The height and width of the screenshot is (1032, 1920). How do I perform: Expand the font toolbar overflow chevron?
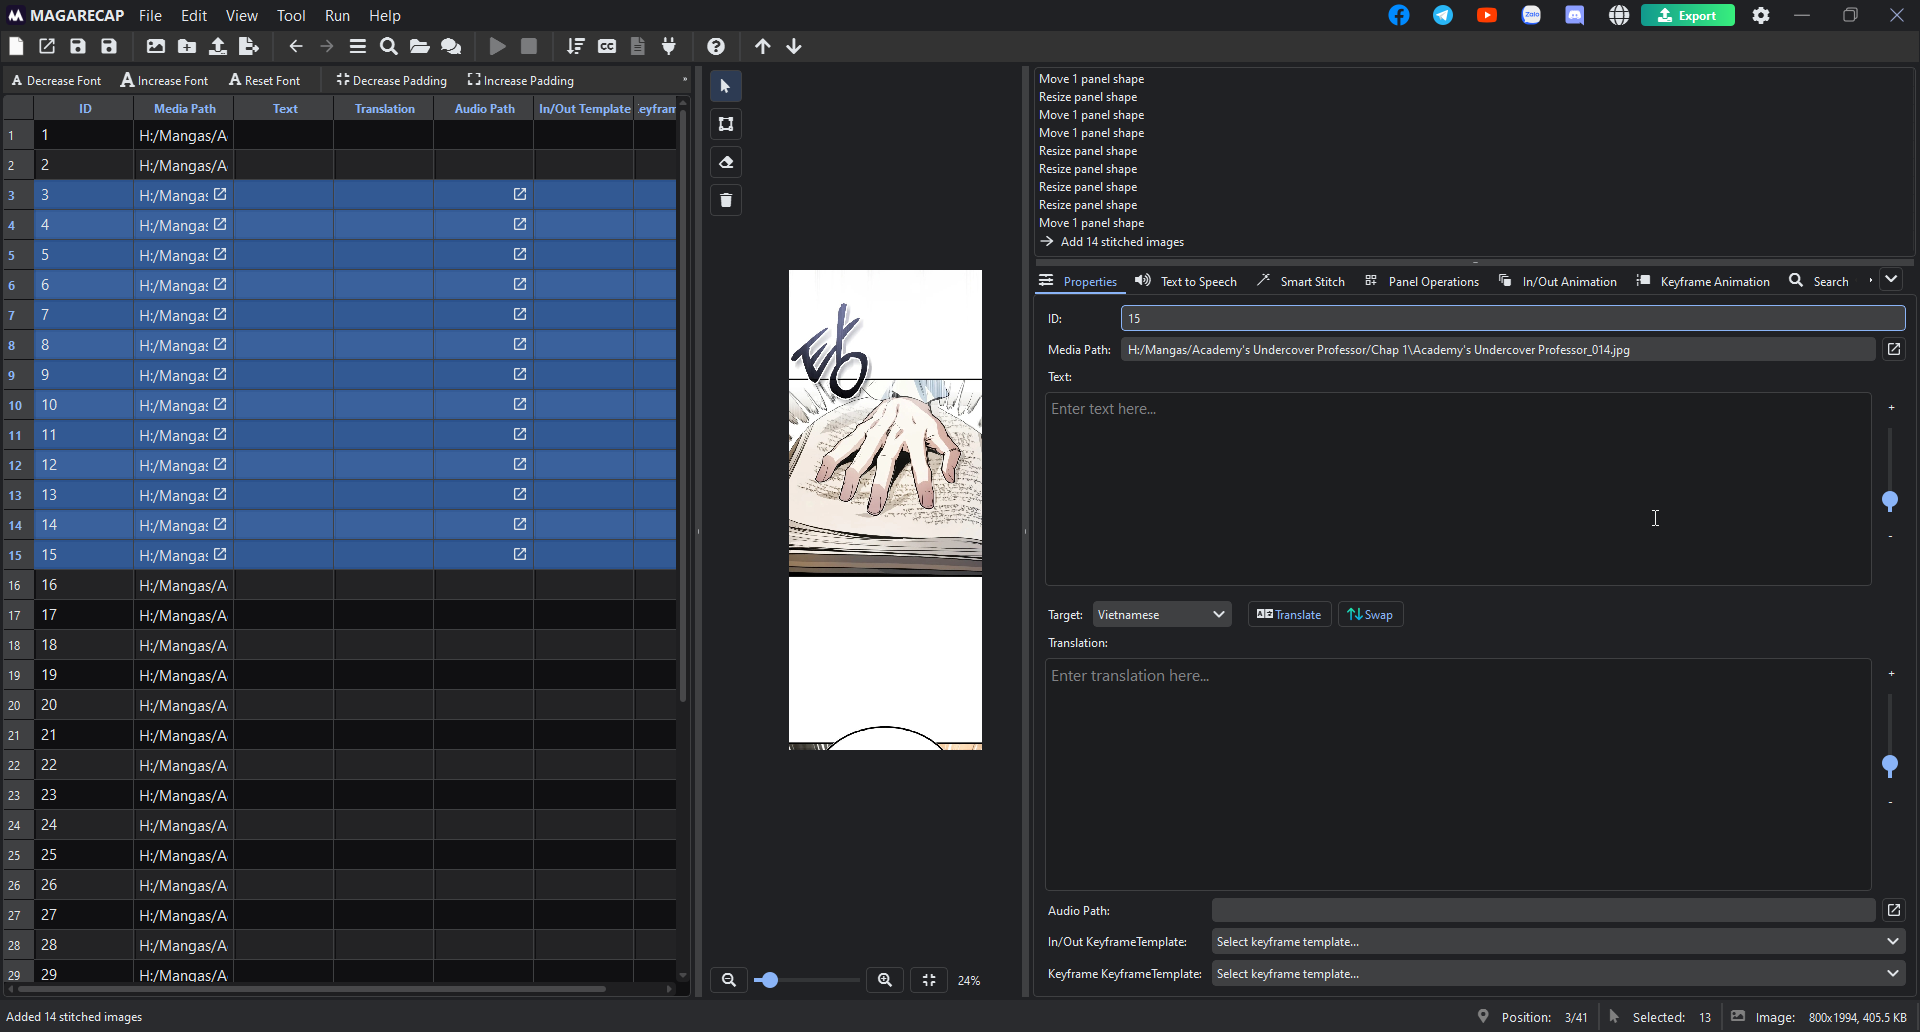[x=685, y=80]
